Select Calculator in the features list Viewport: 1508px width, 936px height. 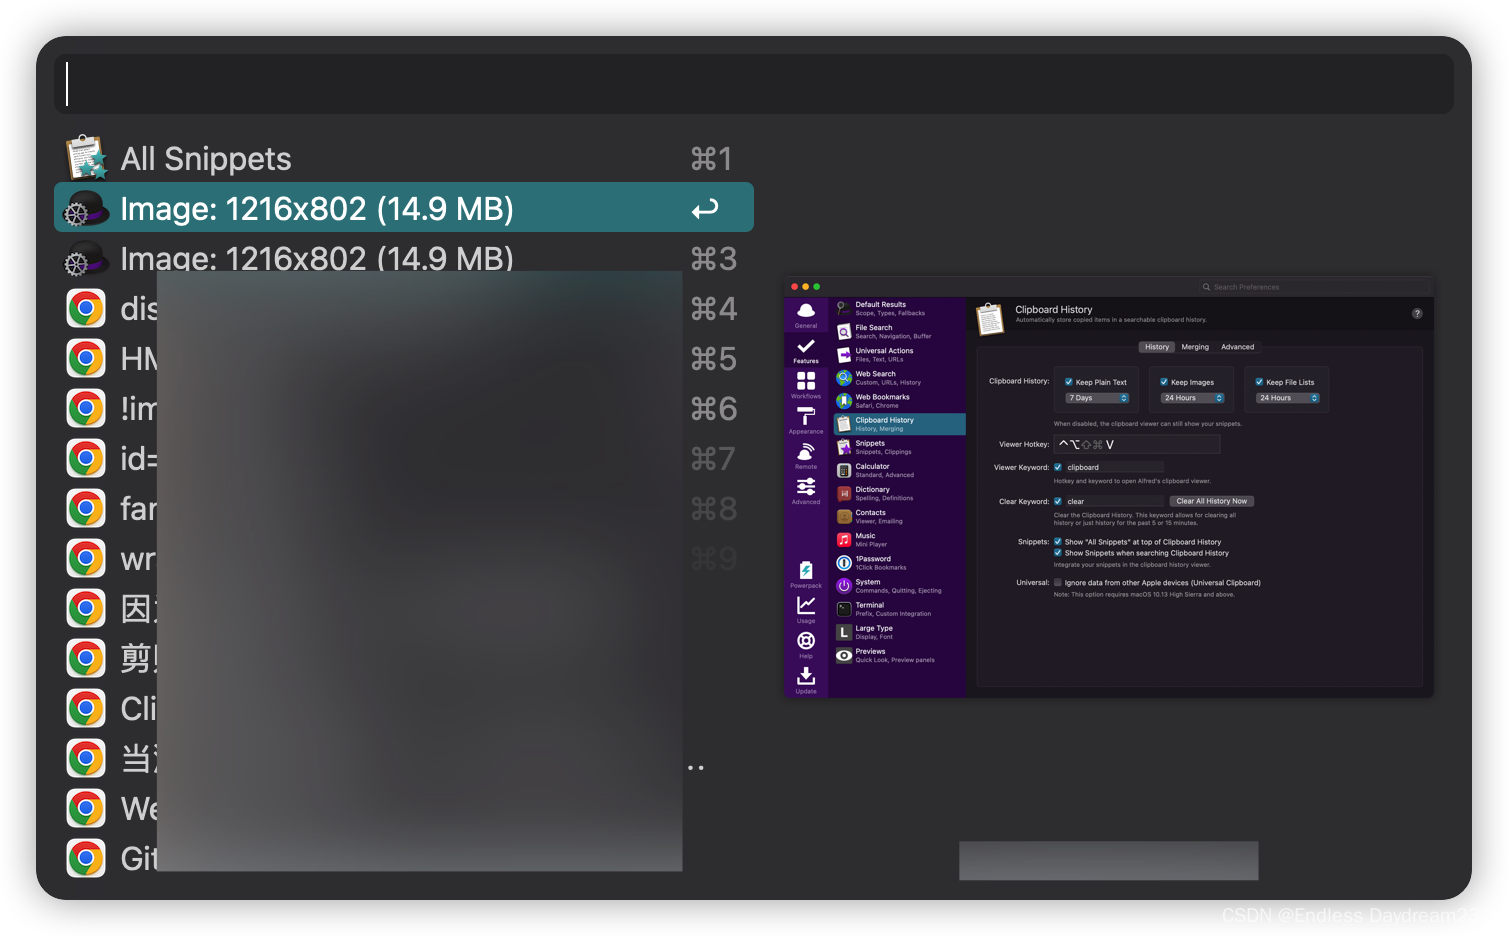(x=899, y=470)
